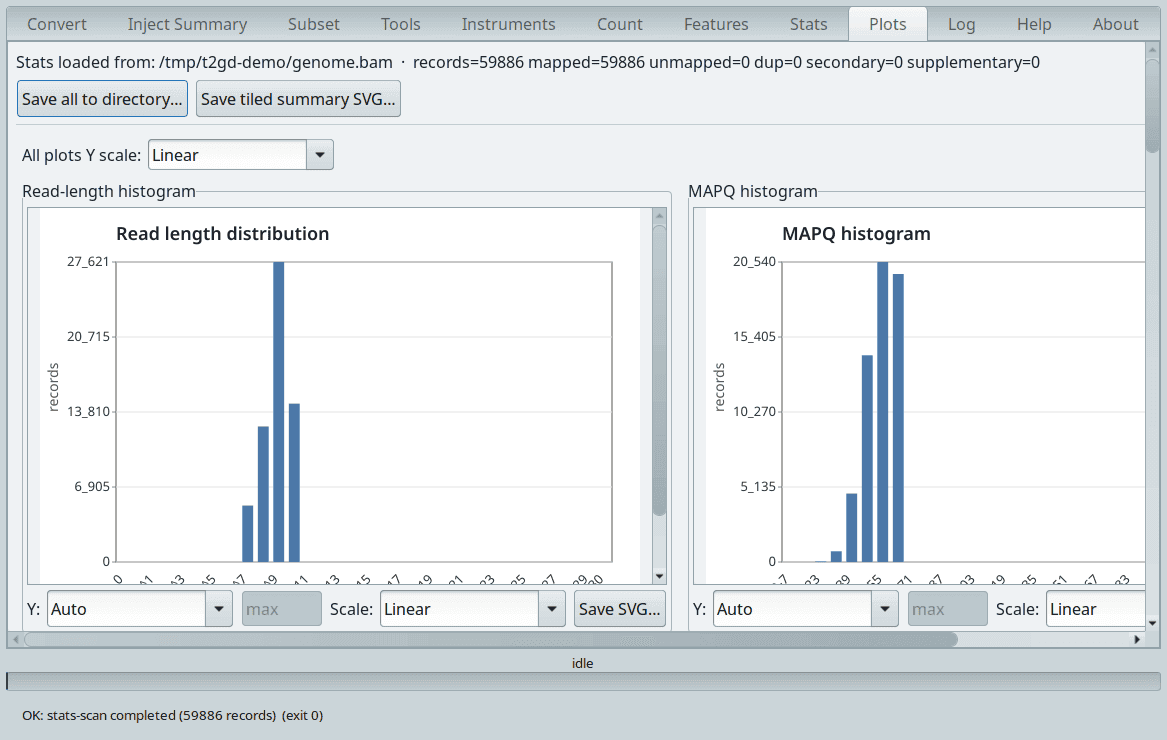Switch to the About tab
The image size is (1167, 740).
[x=1115, y=25]
